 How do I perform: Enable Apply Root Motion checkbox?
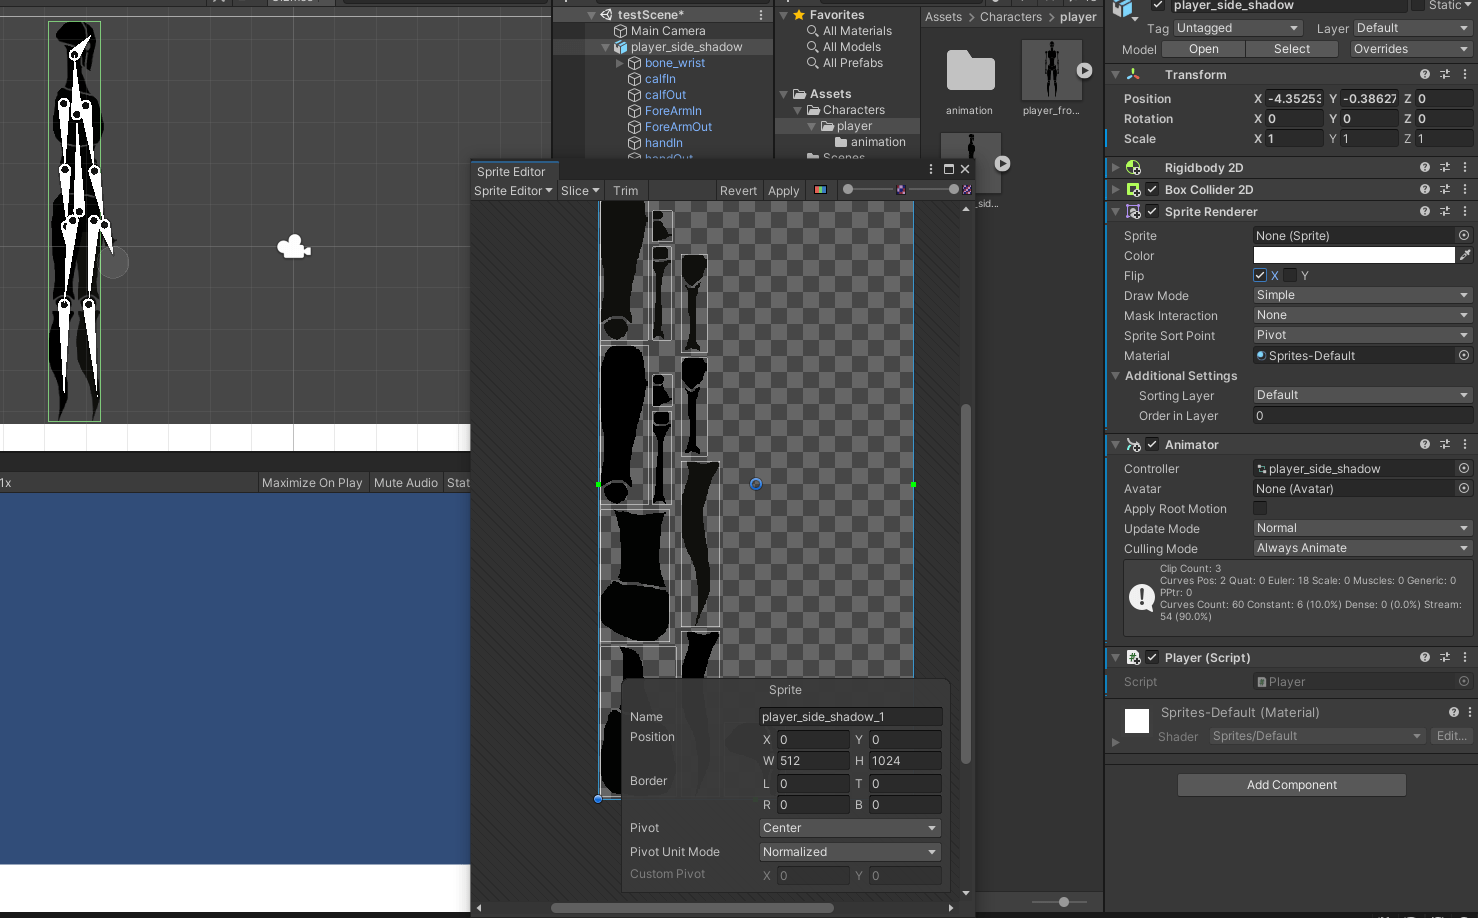(x=1260, y=509)
